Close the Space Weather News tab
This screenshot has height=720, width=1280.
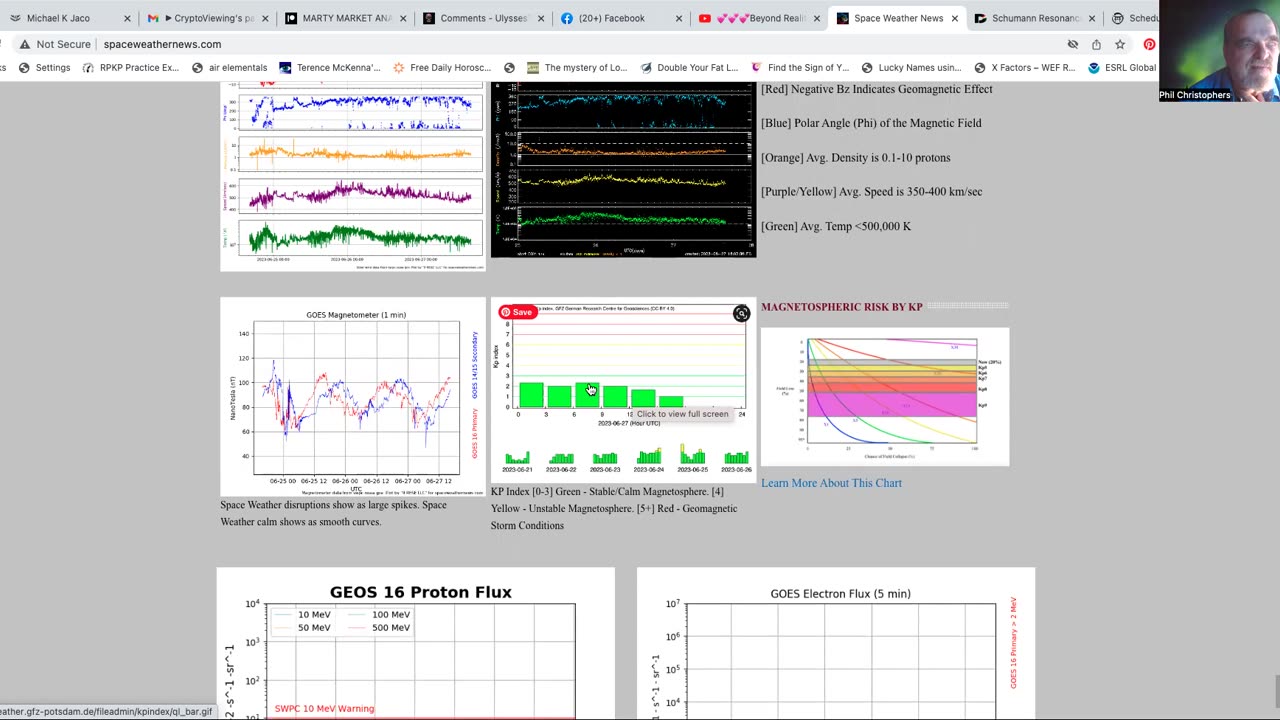954,18
